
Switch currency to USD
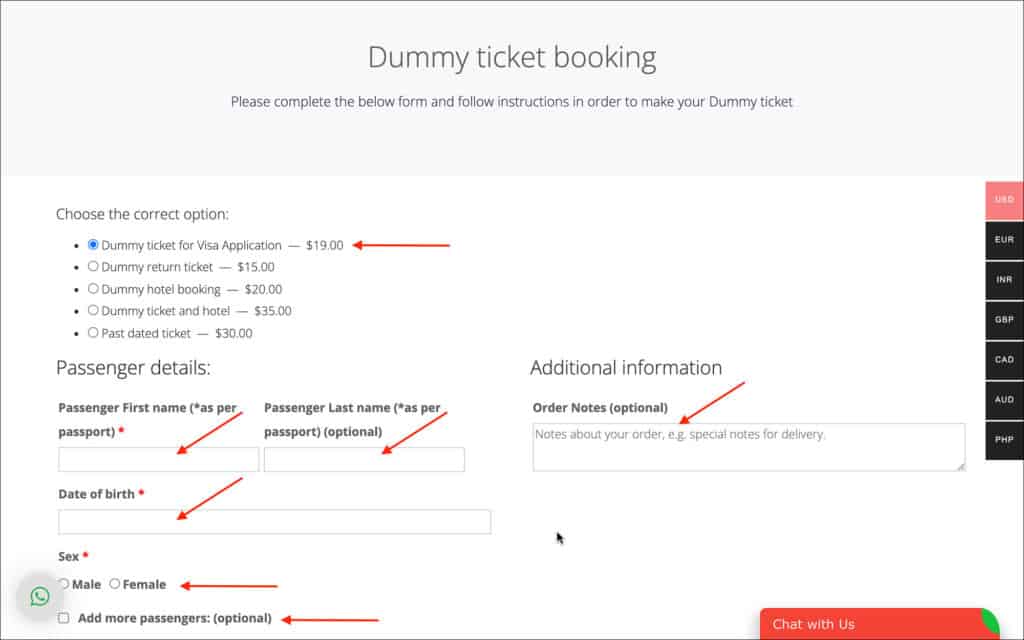(1004, 200)
